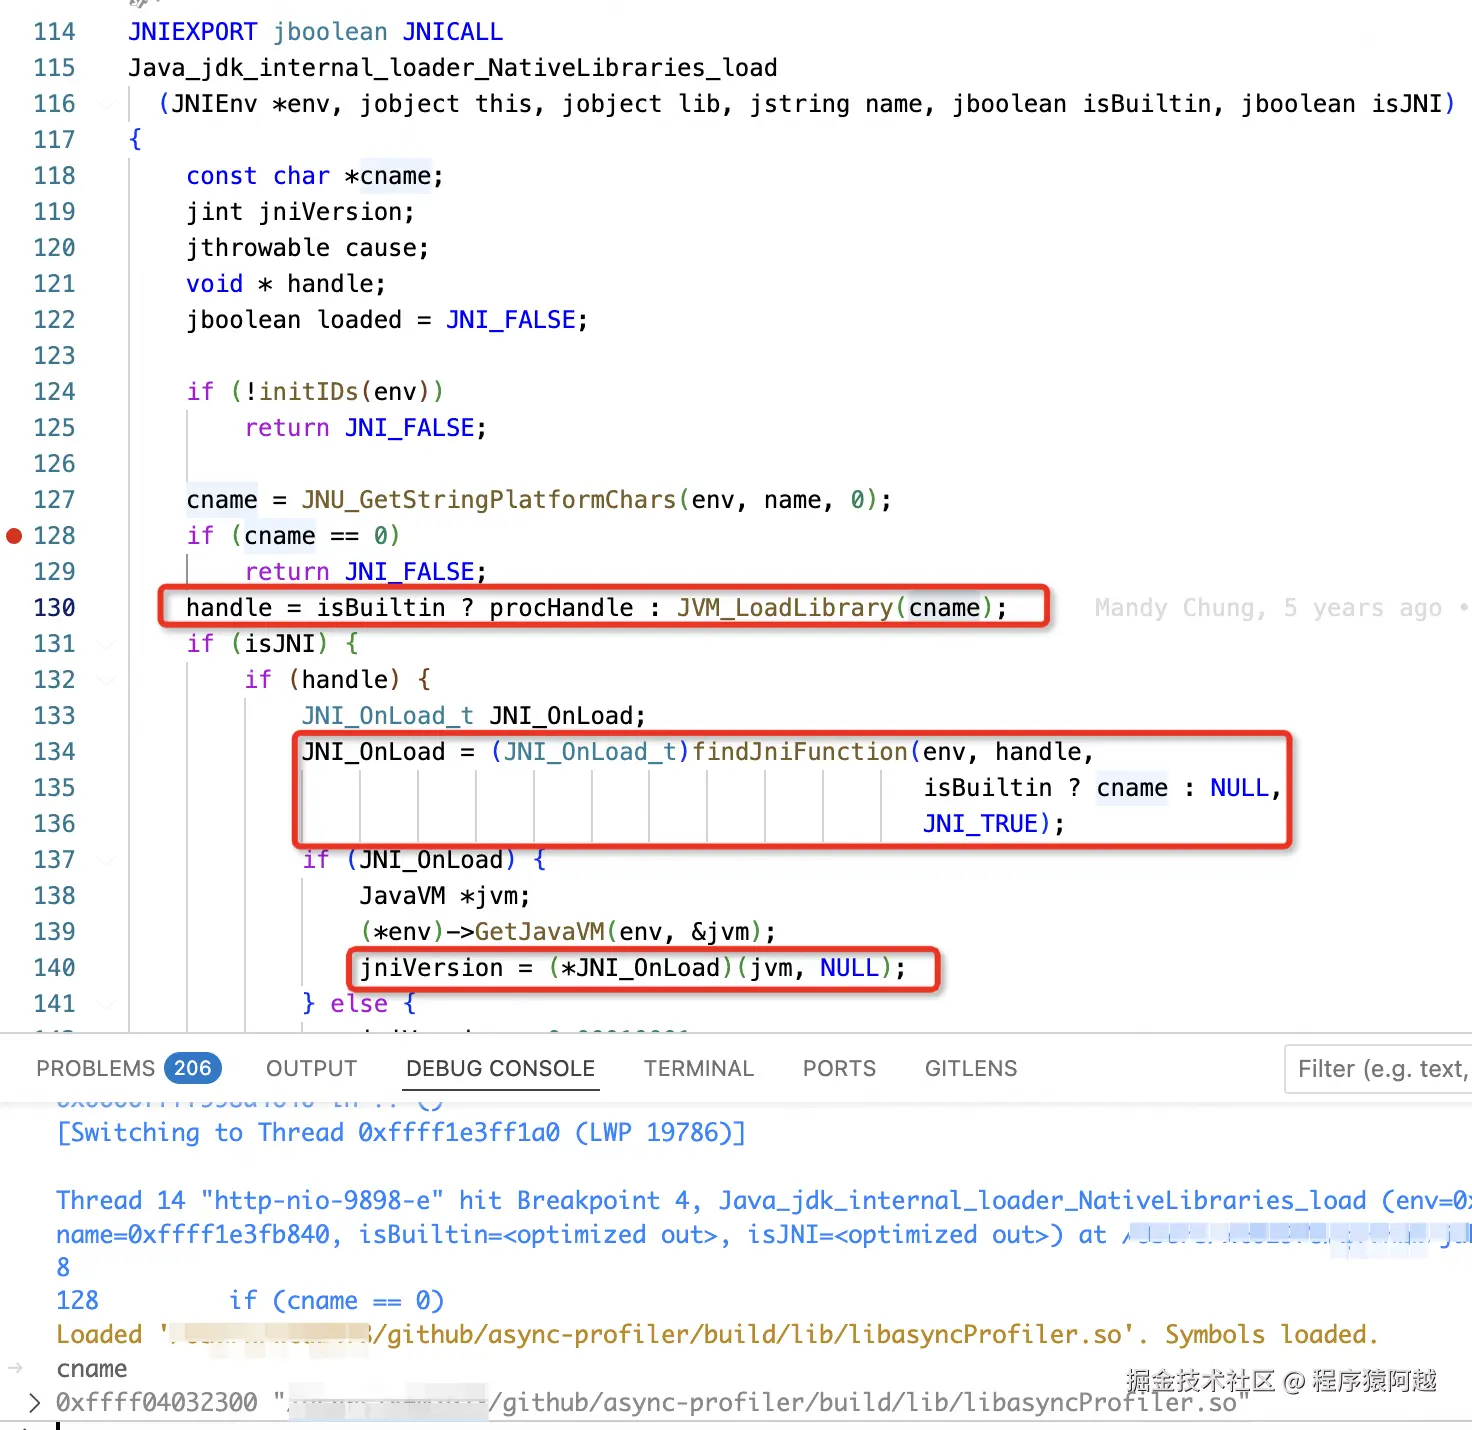
Task: Click JVM_LoadLibrary on line 130
Action: pyautogui.click(x=785, y=608)
